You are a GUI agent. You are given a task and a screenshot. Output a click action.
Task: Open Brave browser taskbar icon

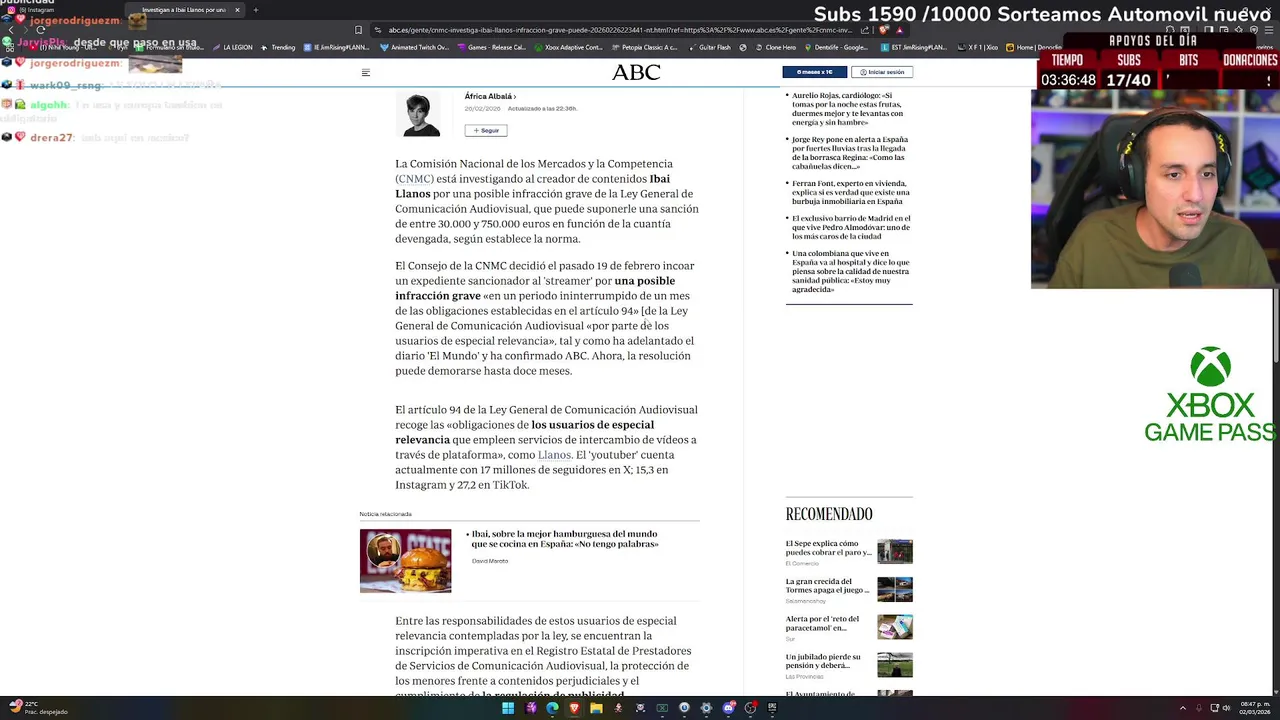[x=574, y=708]
